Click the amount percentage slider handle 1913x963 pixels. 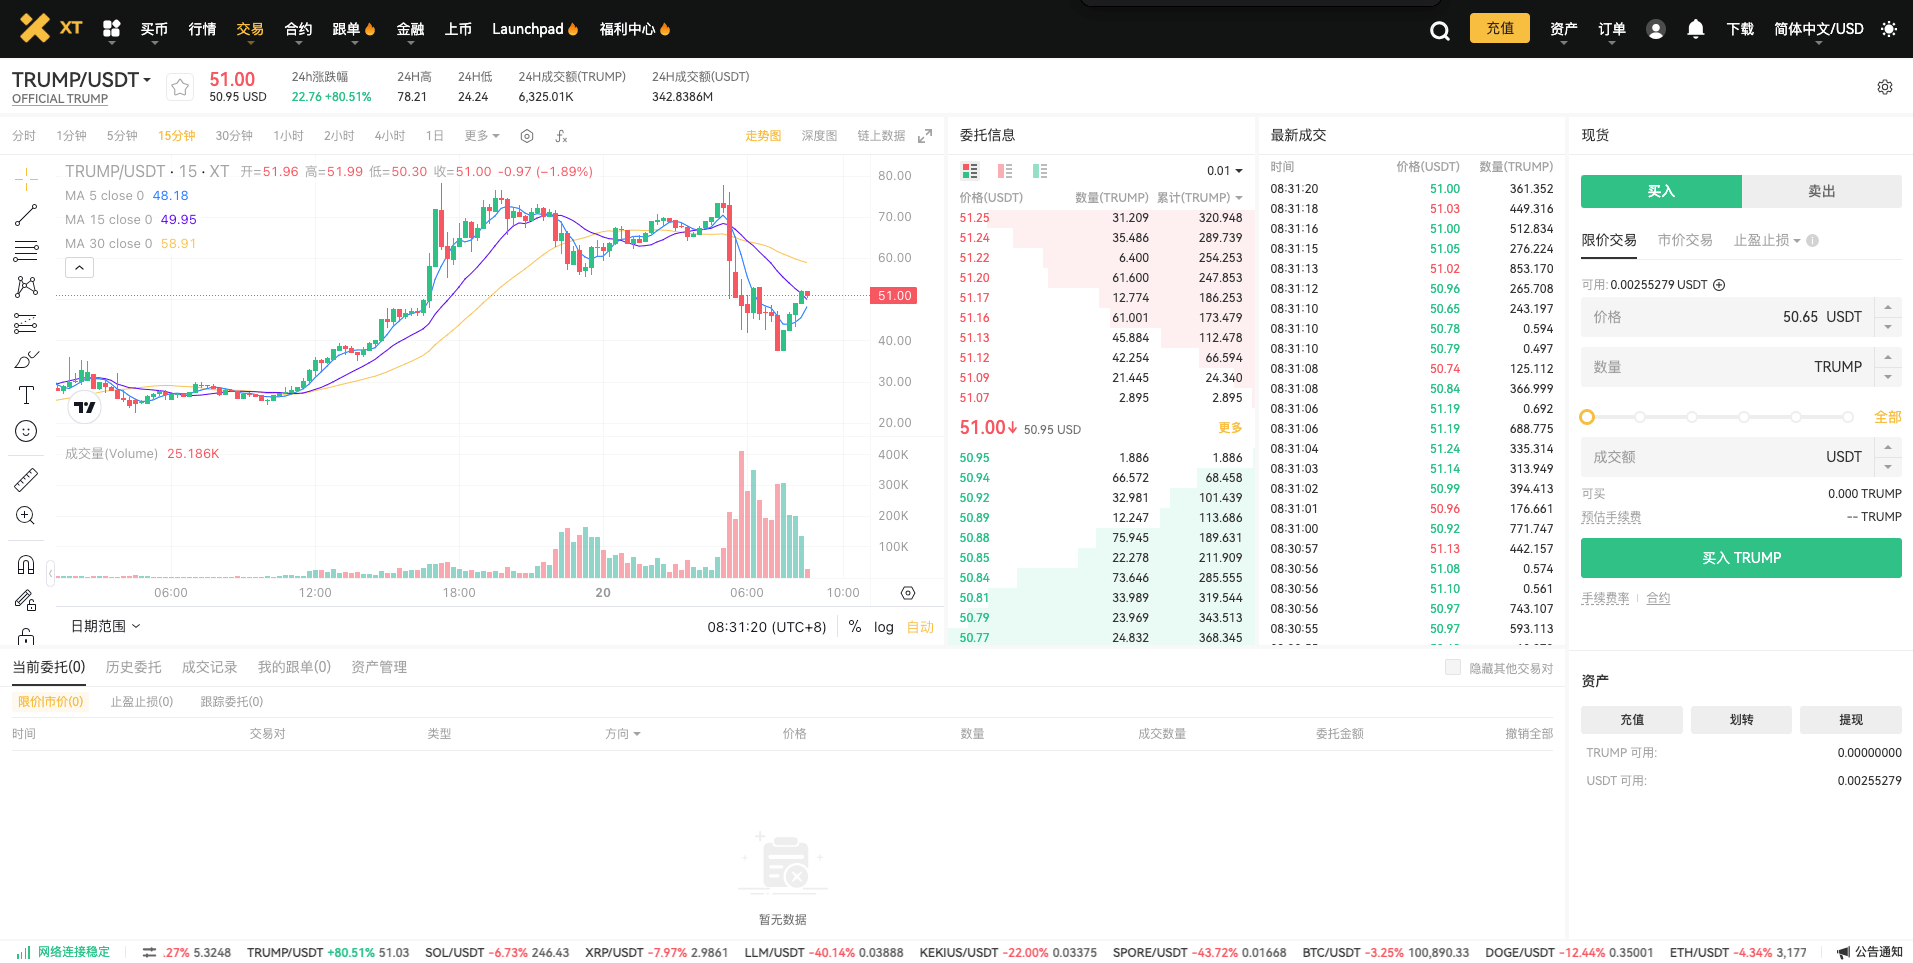(1587, 417)
